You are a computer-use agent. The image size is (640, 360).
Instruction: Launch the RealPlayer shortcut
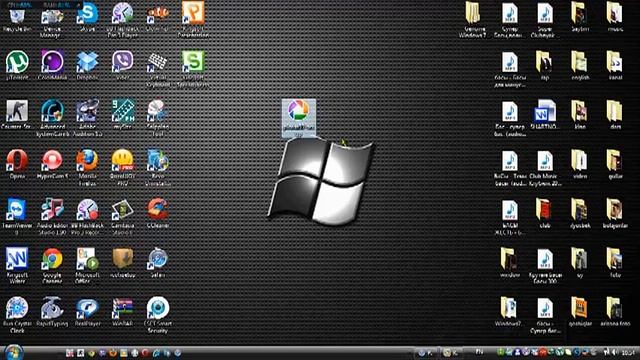(87, 312)
